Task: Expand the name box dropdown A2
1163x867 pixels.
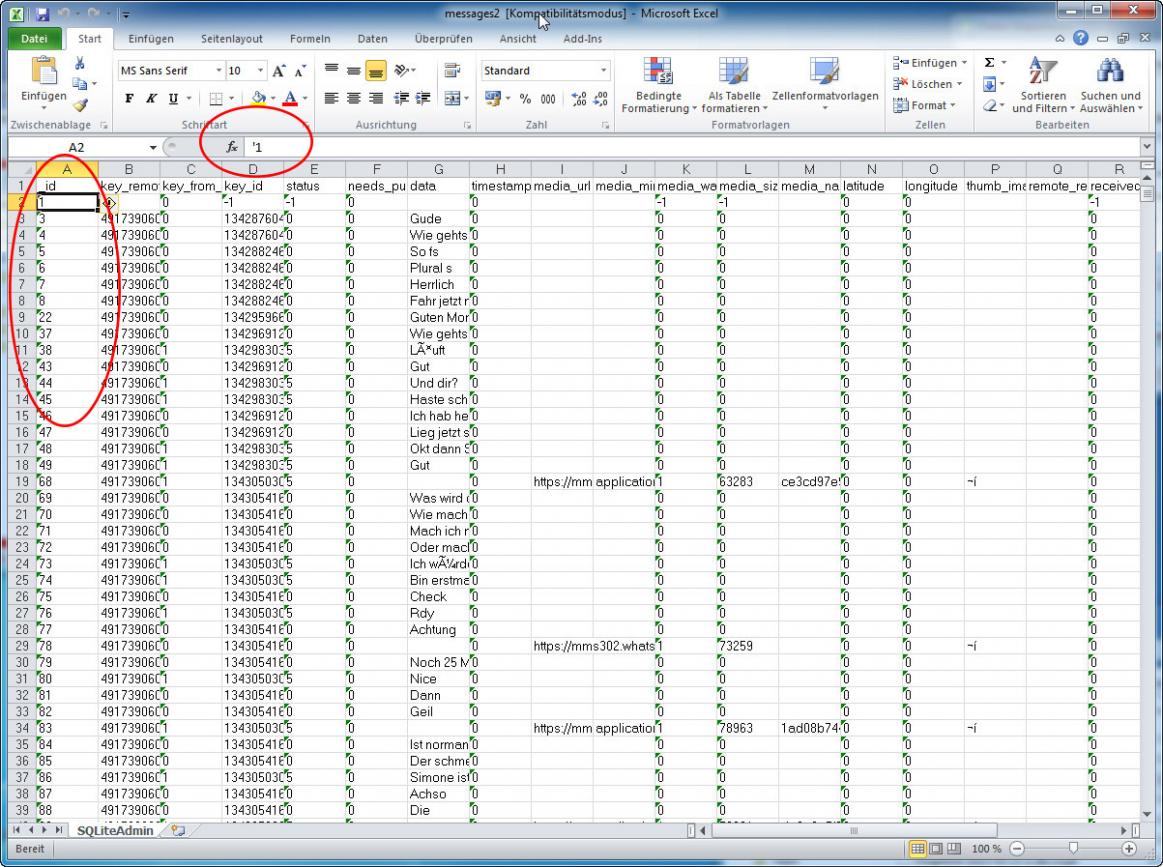Action: pos(153,147)
